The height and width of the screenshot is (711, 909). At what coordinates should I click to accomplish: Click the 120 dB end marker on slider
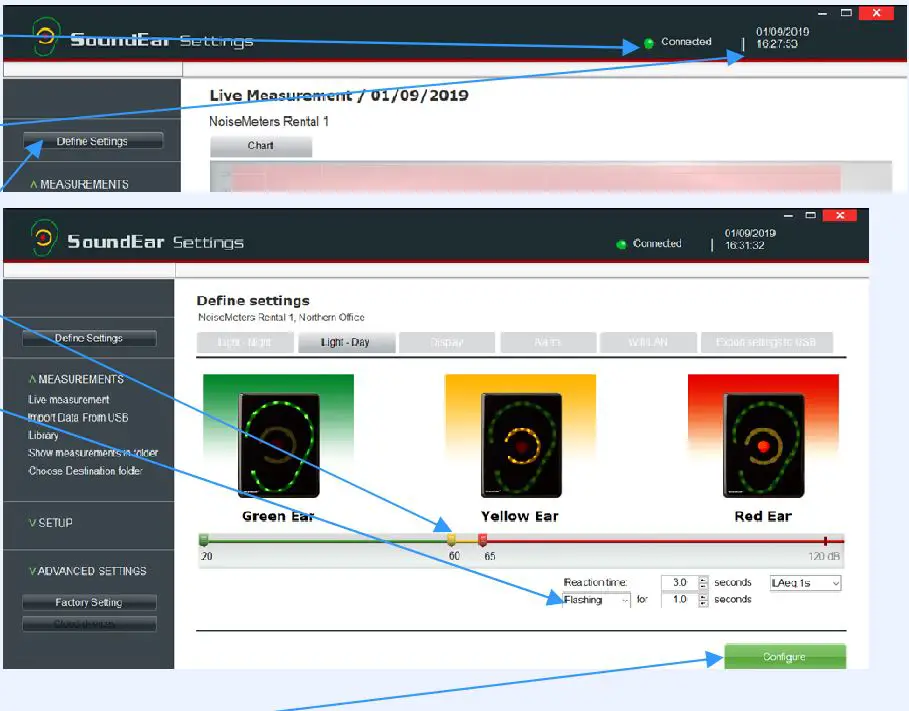826,541
